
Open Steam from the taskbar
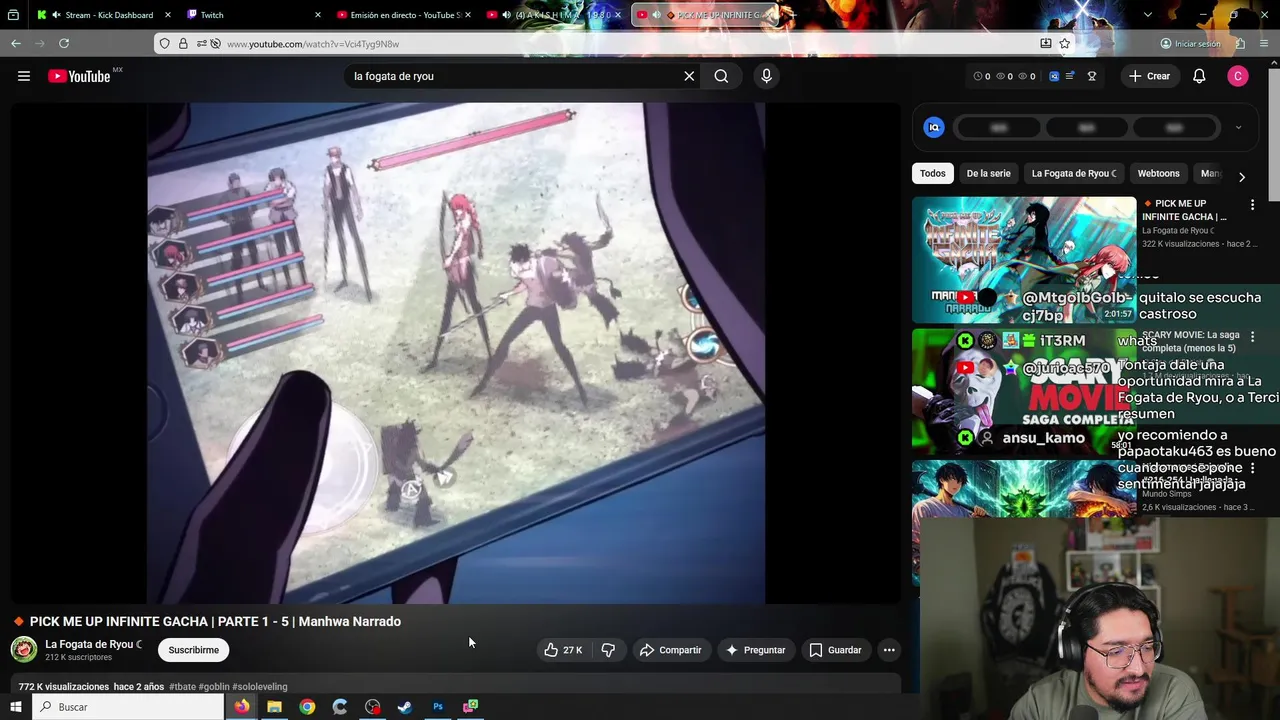click(405, 707)
